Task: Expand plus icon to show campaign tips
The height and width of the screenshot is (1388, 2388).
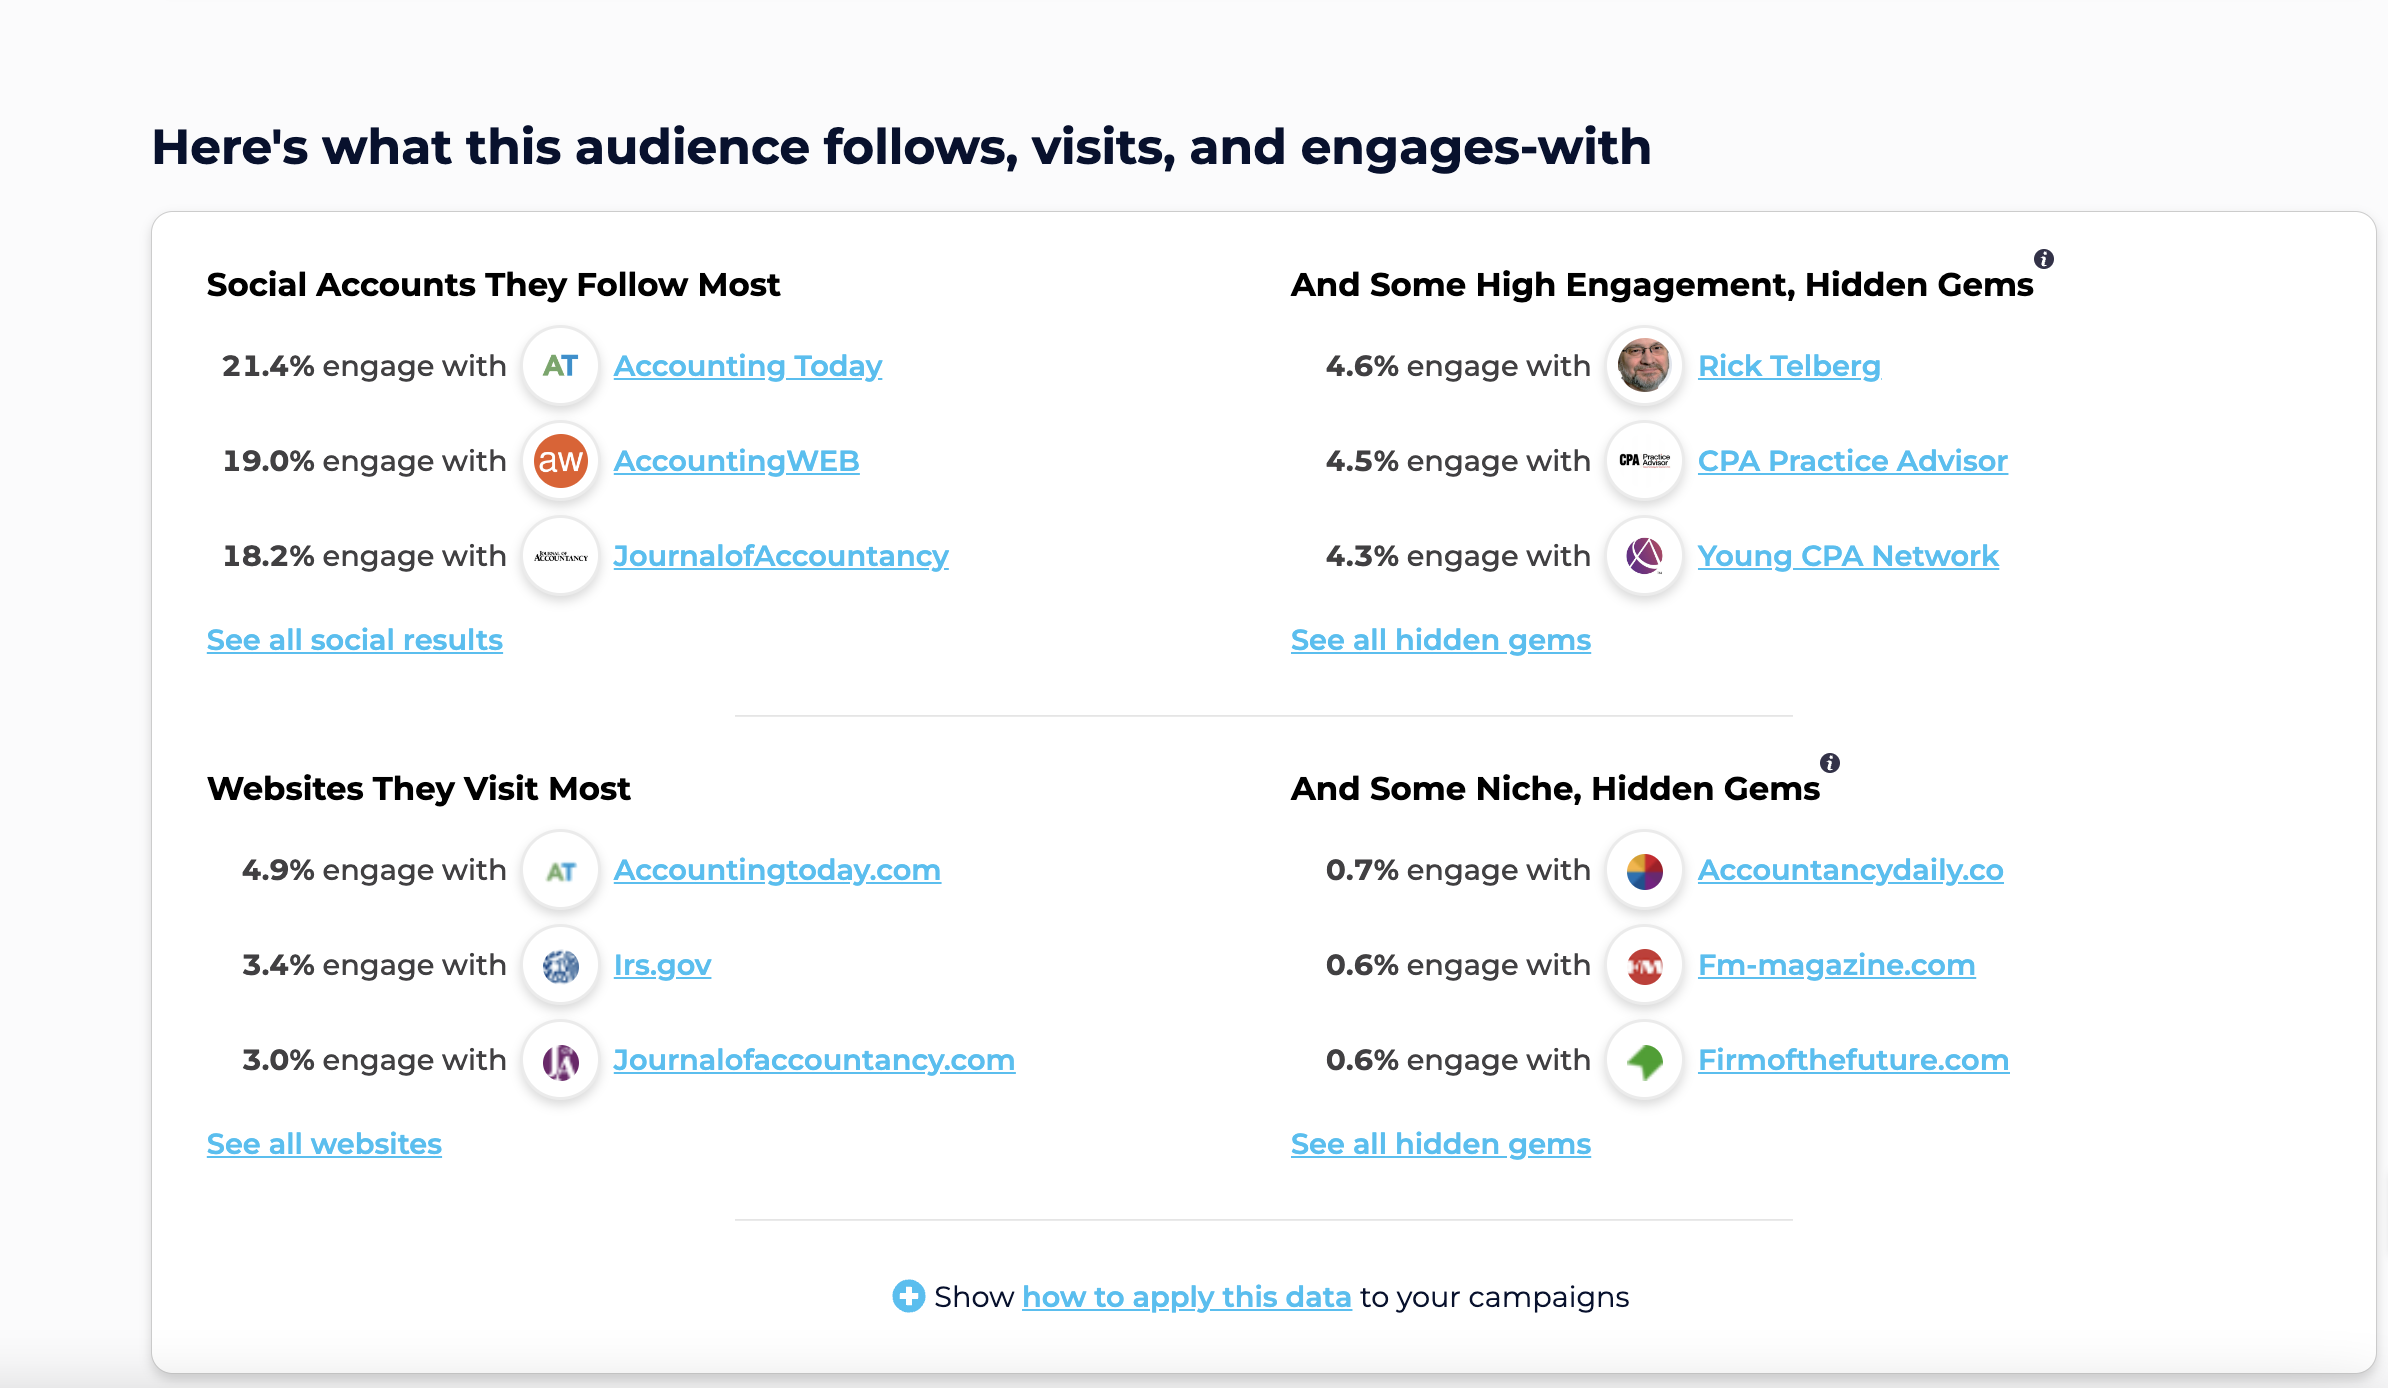Action: tap(908, 1296)
